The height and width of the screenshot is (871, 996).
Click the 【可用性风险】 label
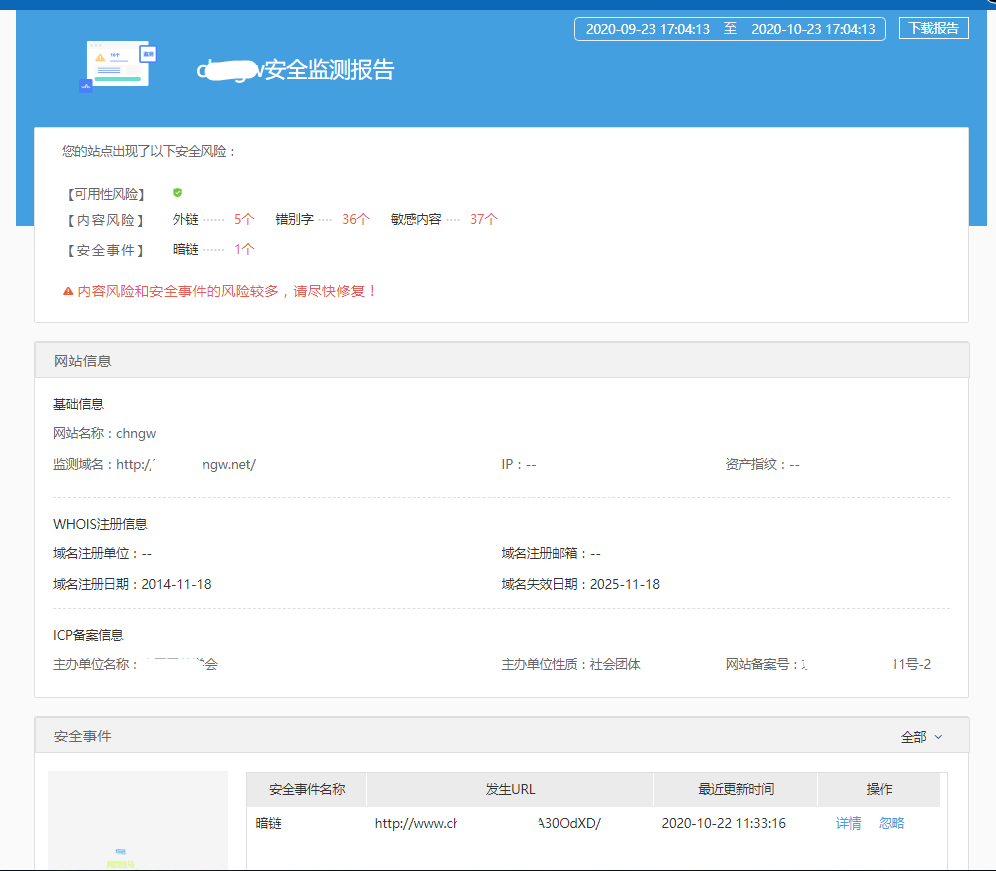click(106, 194)
